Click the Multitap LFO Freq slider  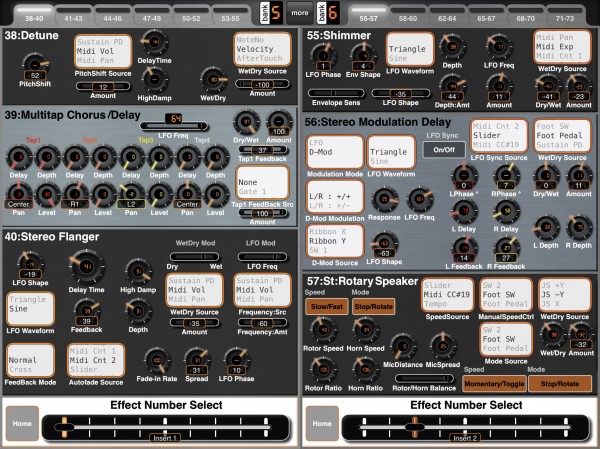click(174, 126)
